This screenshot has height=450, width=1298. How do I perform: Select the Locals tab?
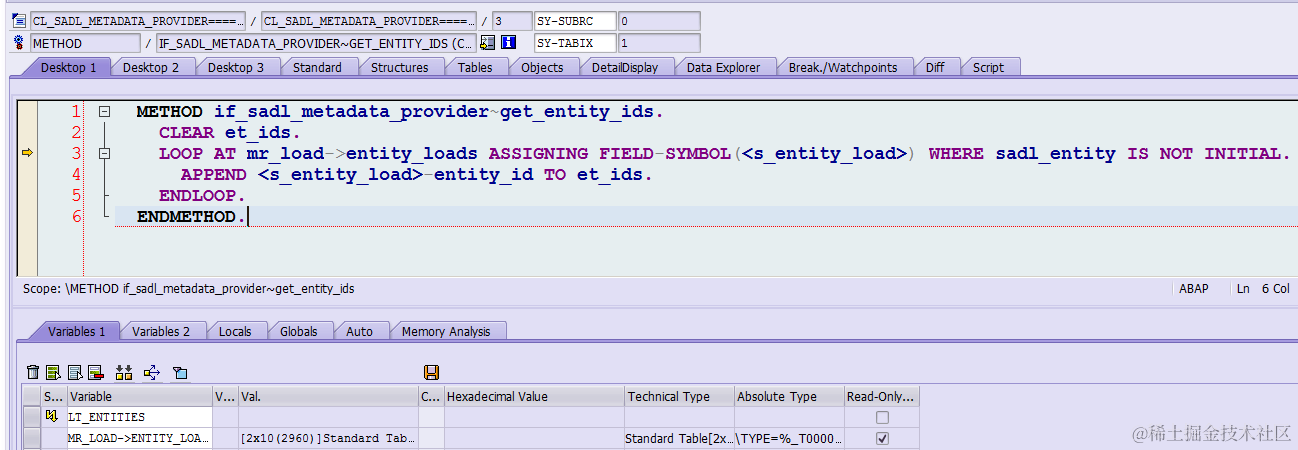235,331
